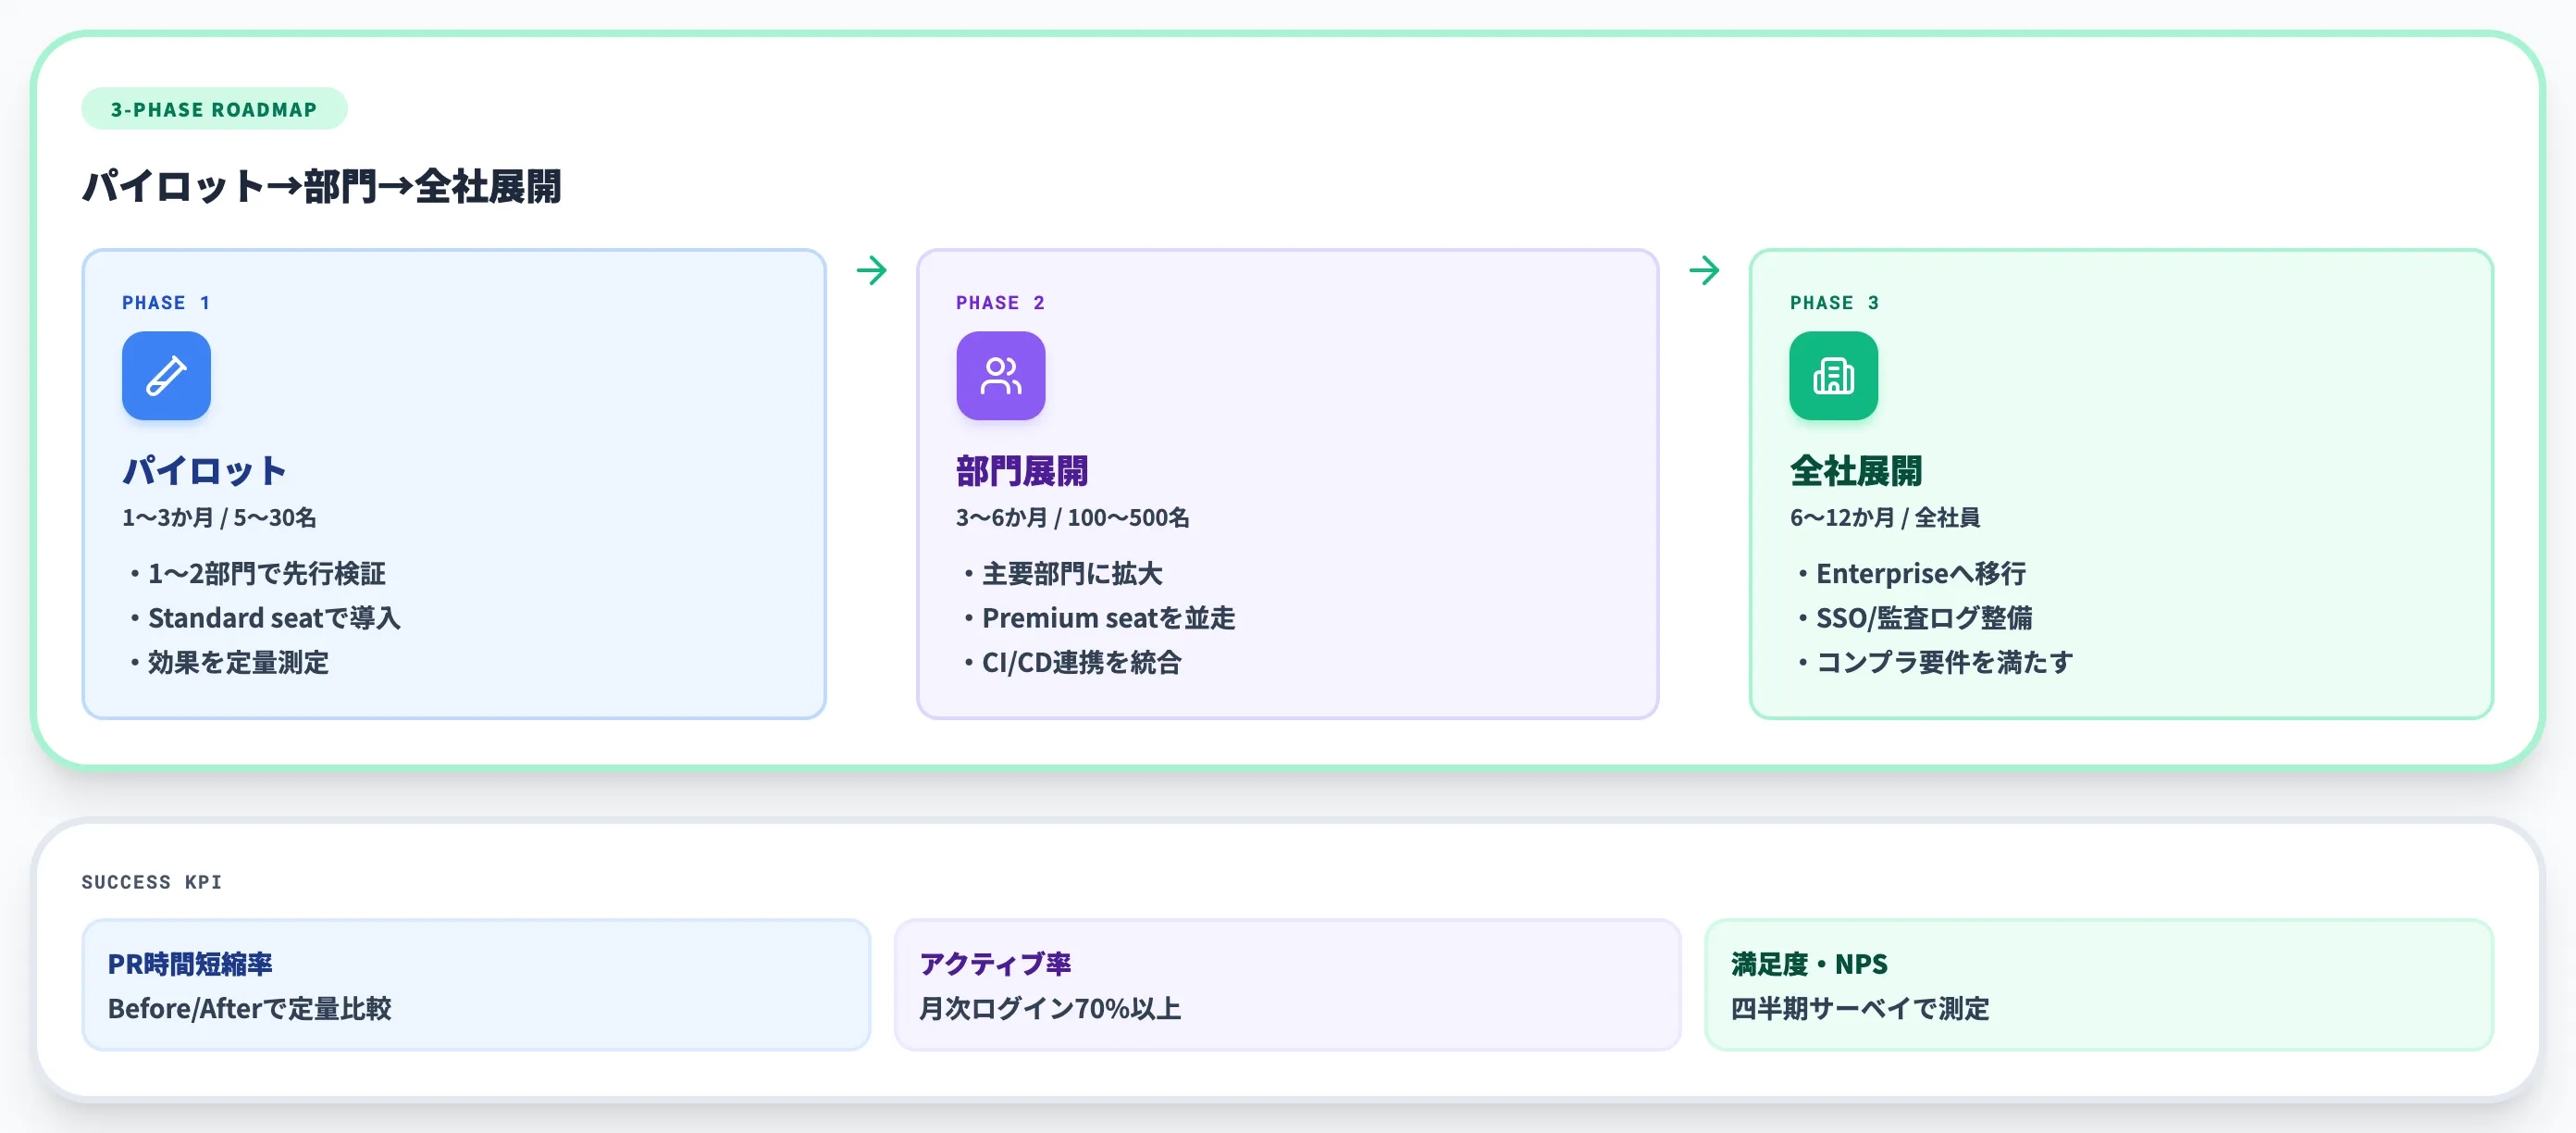The image size is (2576, 1133).
Task: Click the Phase 1 pilot test-tube icon
Action: point(166,376)
